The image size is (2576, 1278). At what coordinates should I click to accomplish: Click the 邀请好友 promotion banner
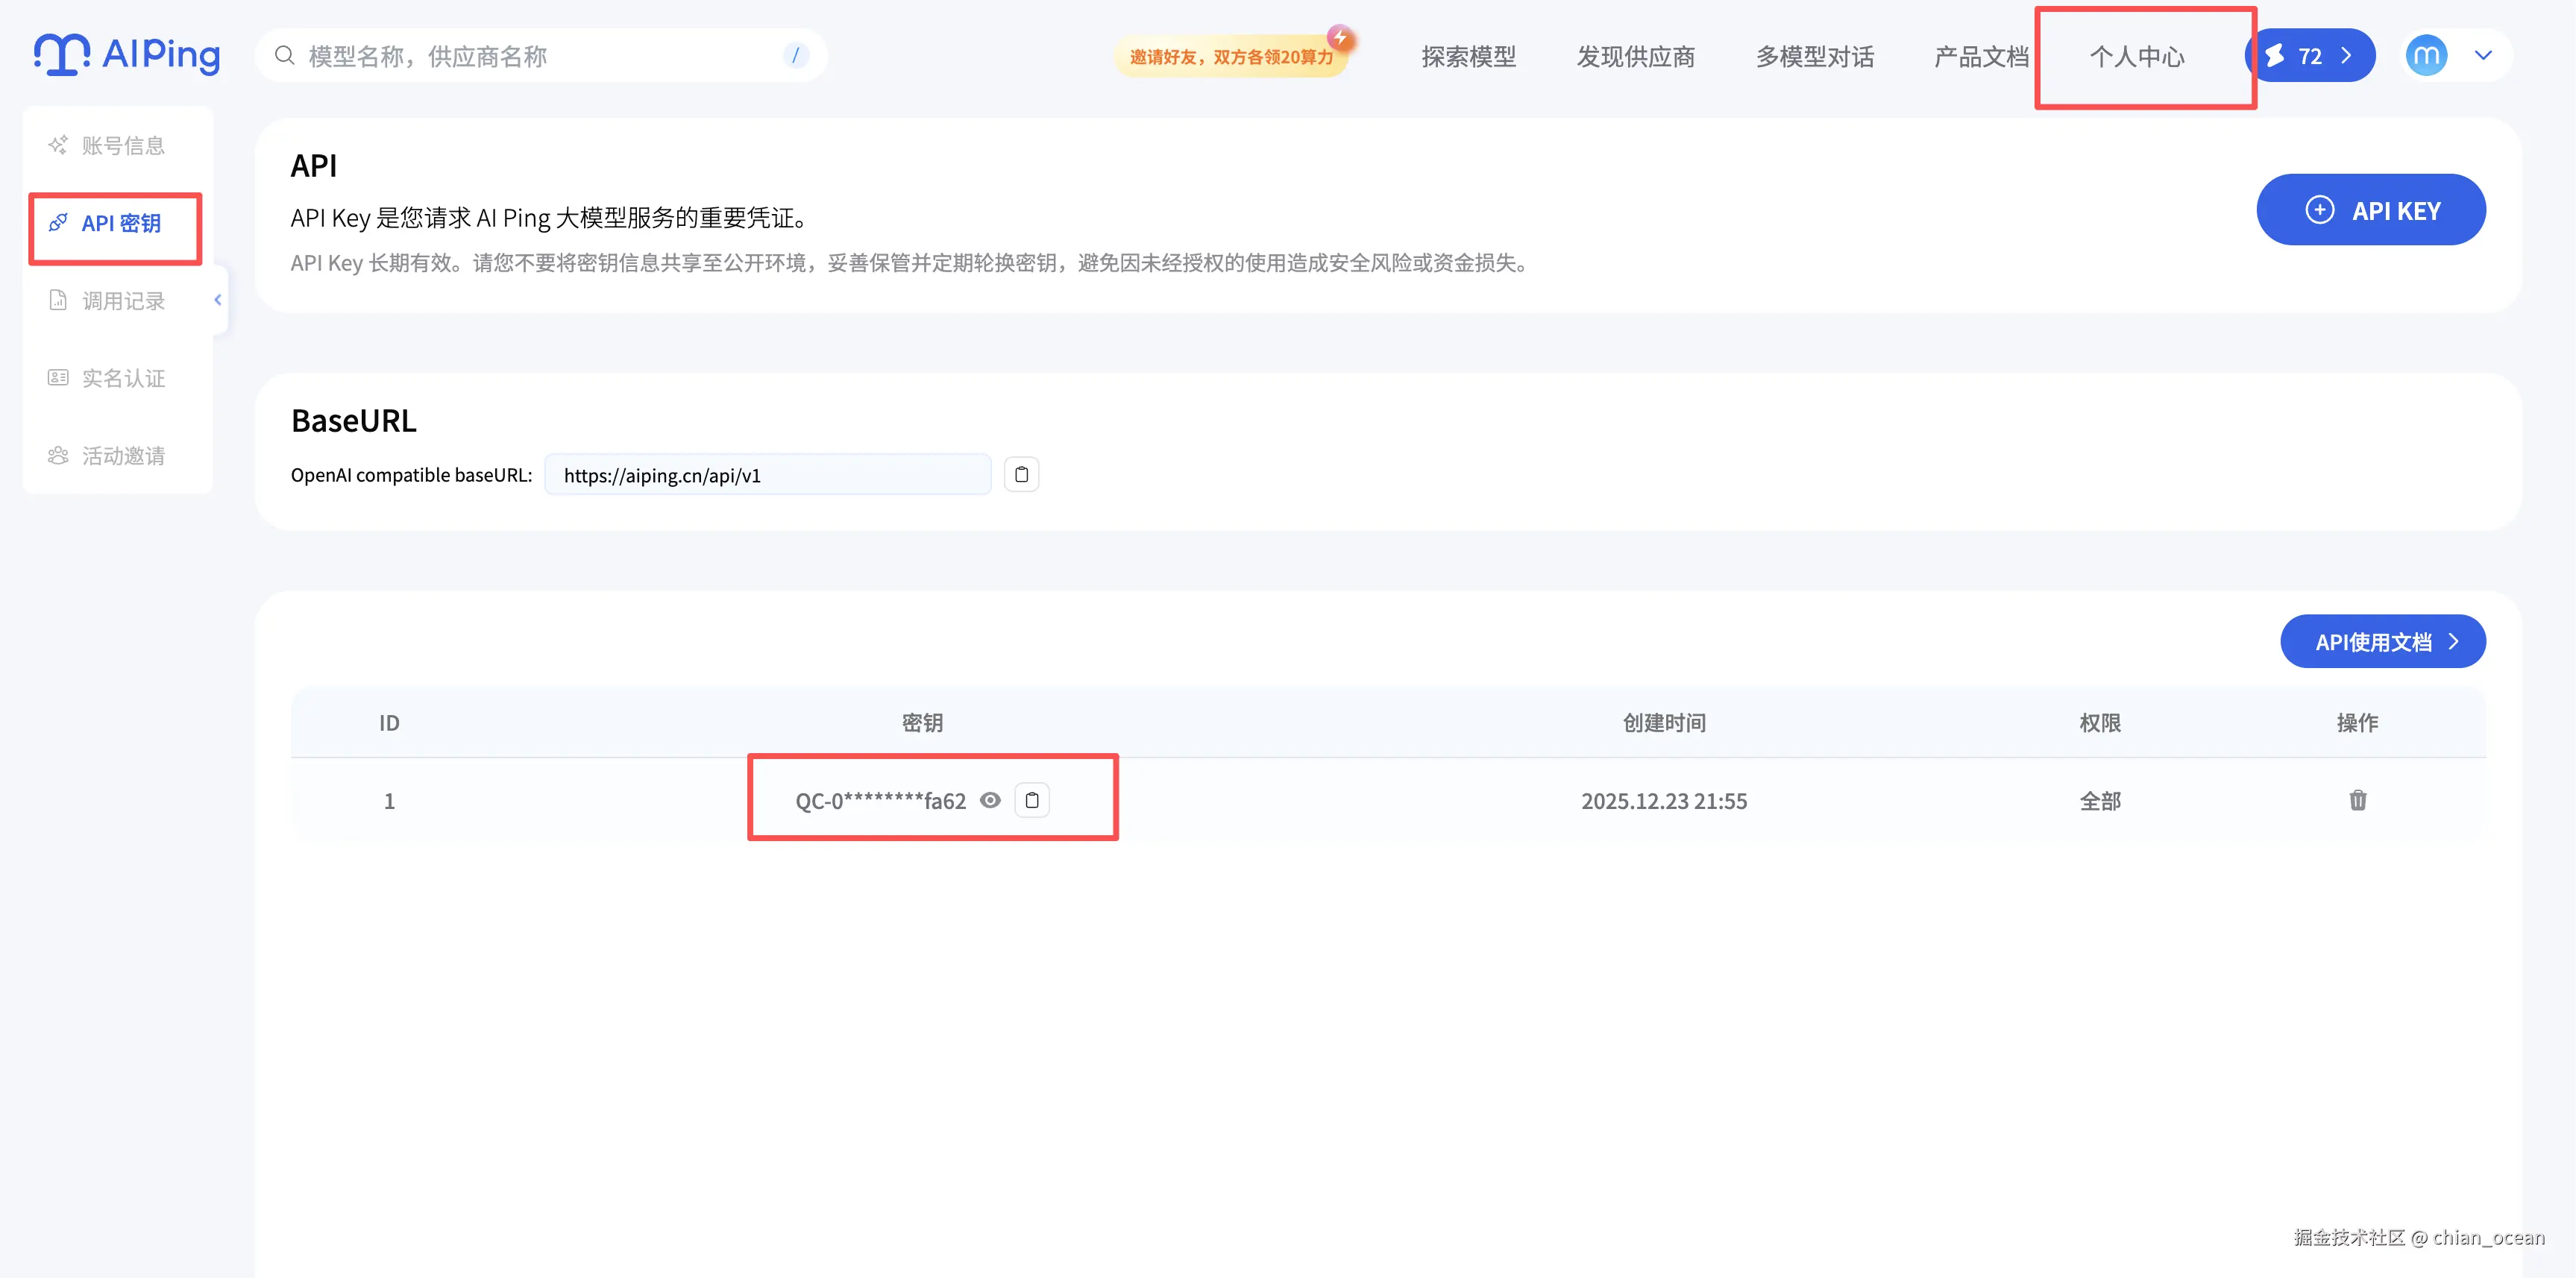coord(1231,56)
